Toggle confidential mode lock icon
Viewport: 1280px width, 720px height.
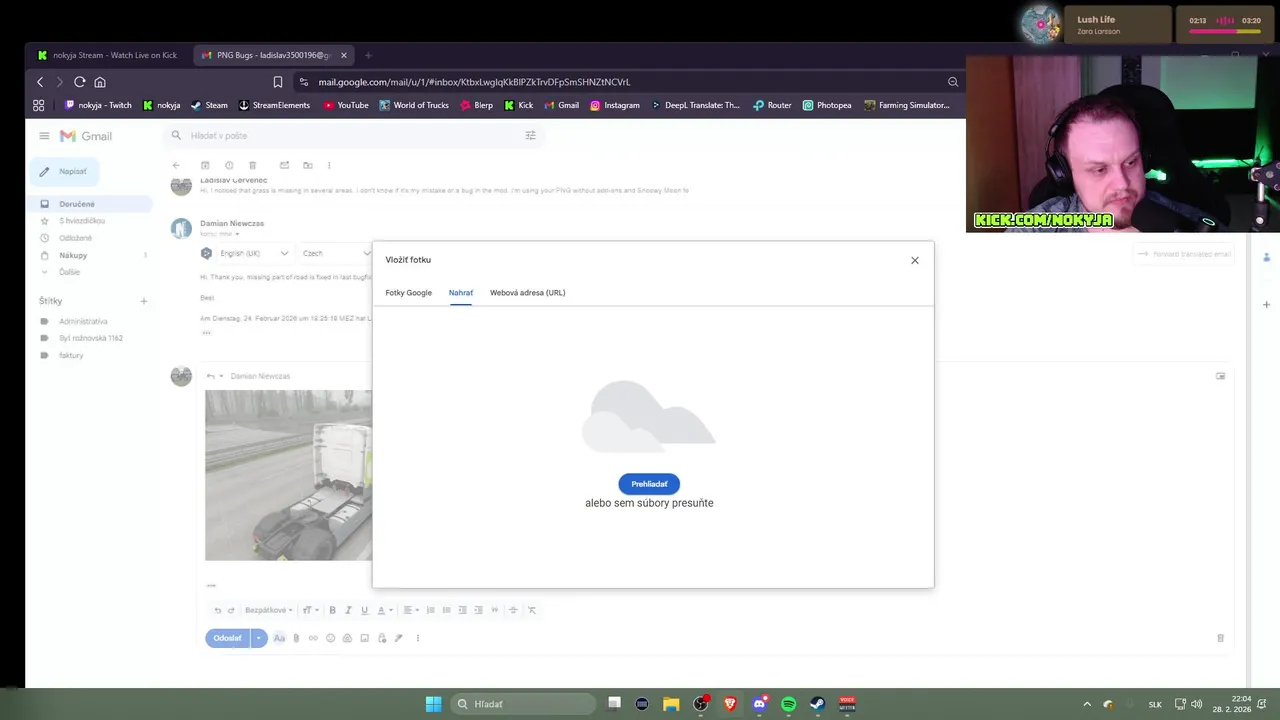(382, 638)
